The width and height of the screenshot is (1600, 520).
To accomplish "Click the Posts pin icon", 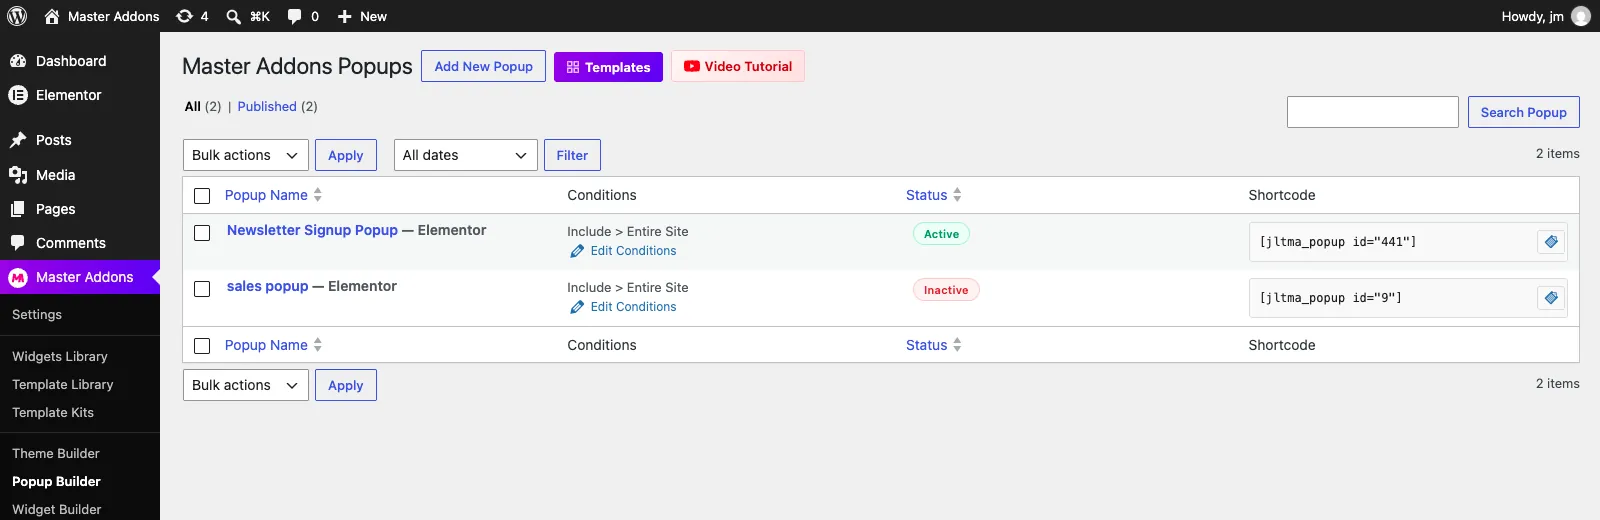I will (18, 140).
